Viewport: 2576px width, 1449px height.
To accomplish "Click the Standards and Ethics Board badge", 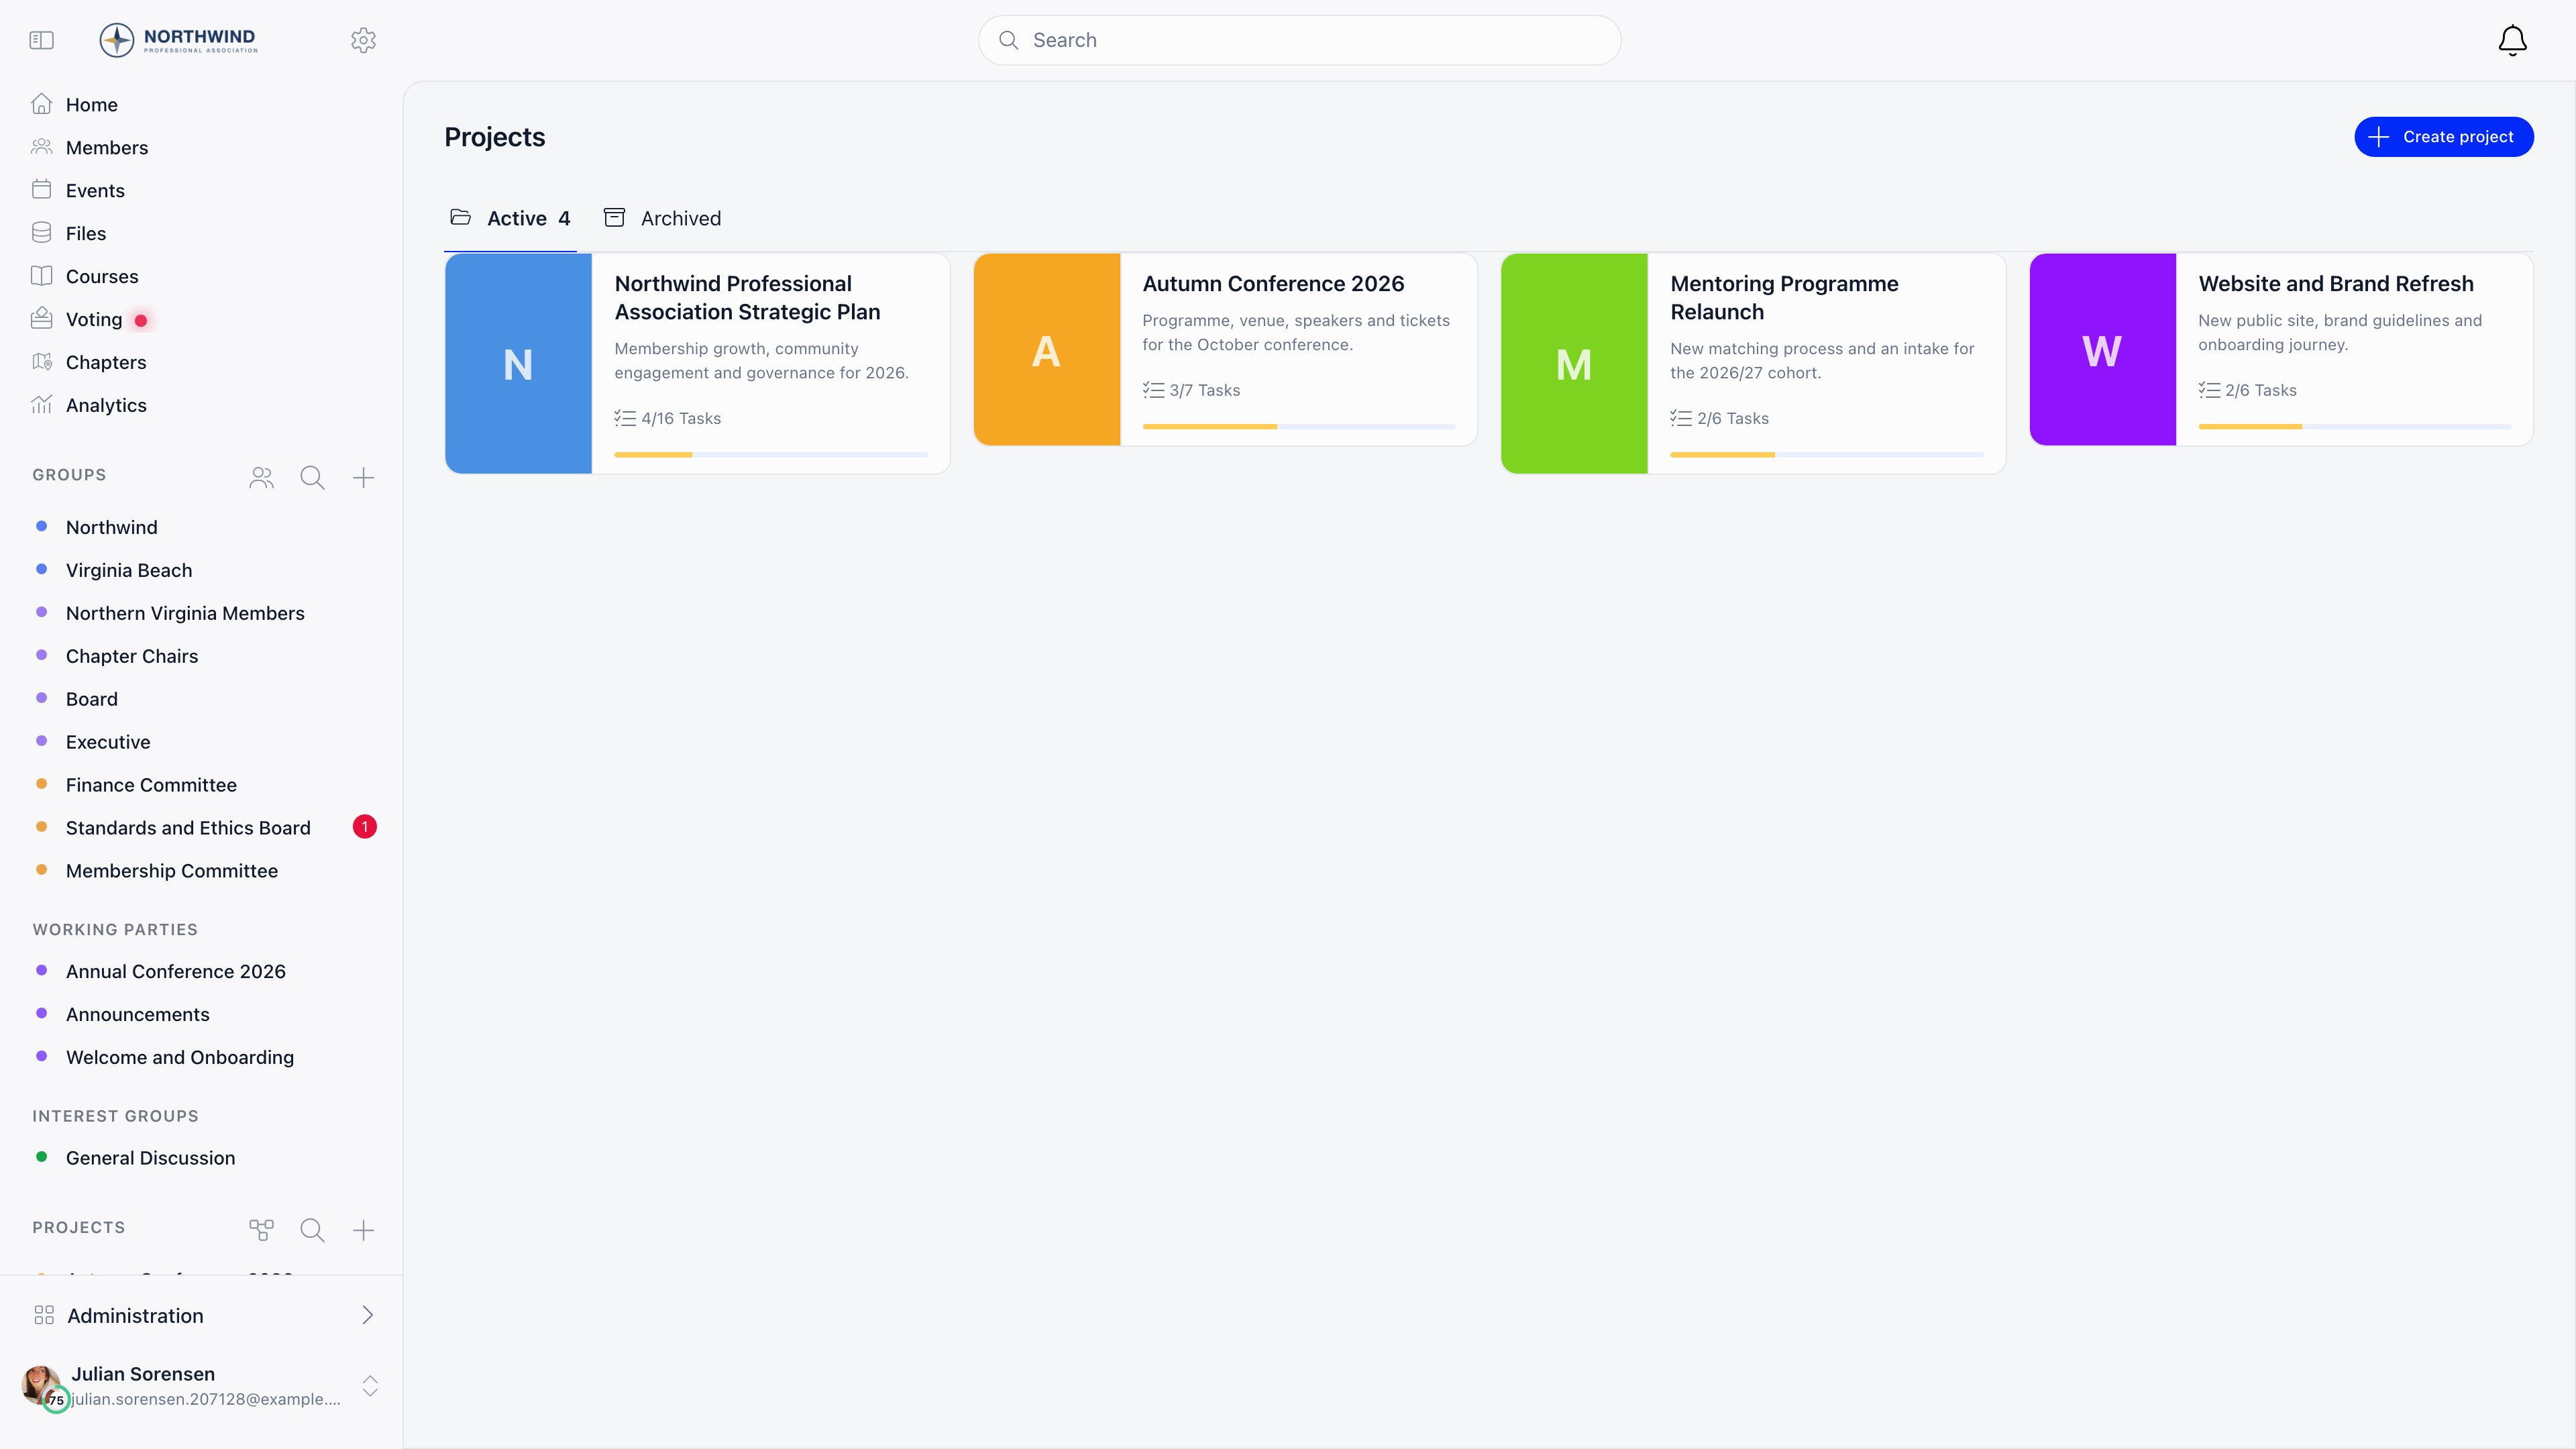I will (365, 827).
